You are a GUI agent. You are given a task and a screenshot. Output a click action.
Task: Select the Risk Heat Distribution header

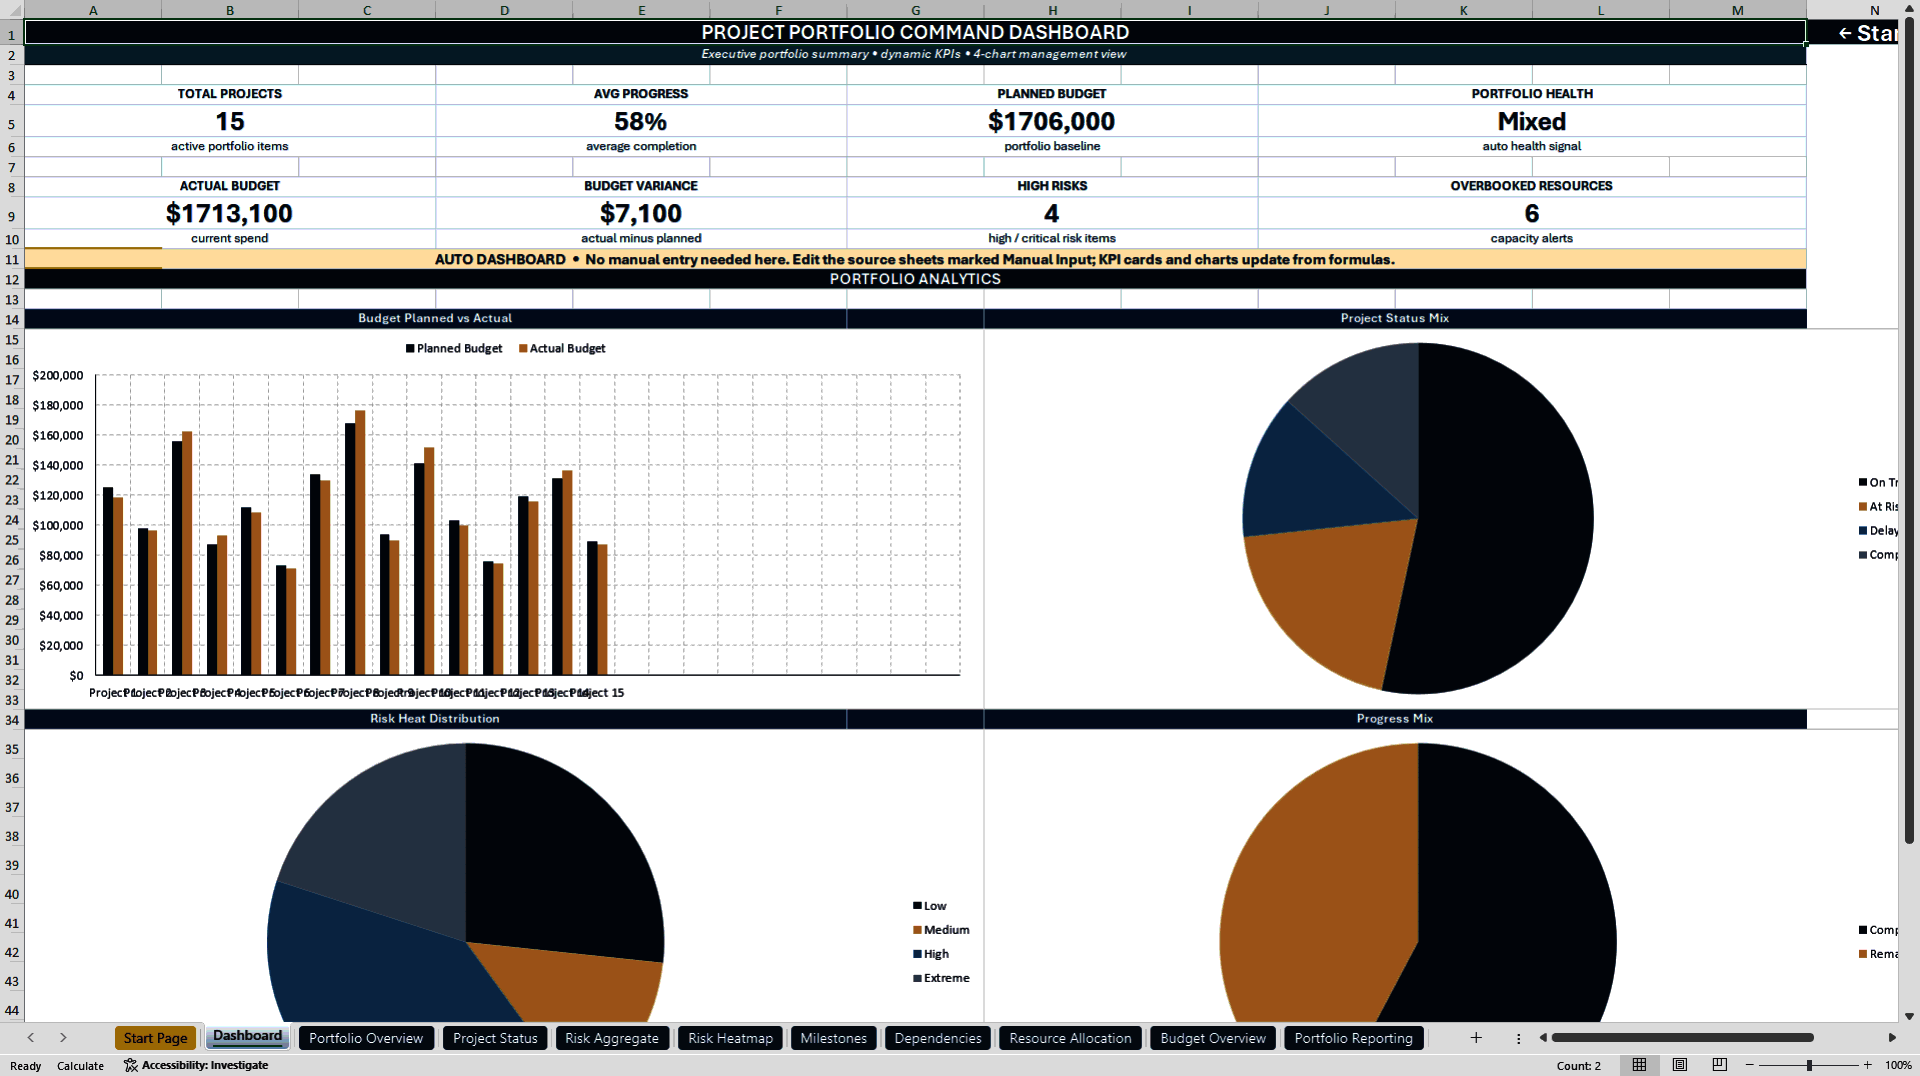coord(435,718)
